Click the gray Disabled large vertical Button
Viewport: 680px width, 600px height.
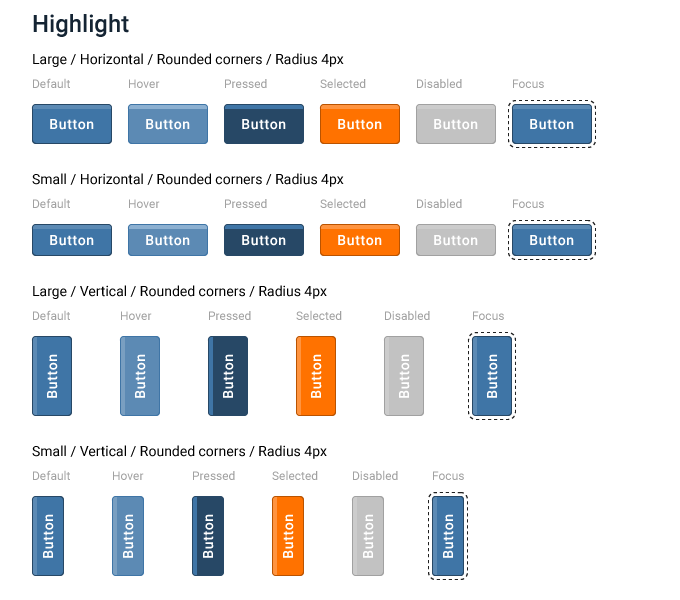pos(404,376)
